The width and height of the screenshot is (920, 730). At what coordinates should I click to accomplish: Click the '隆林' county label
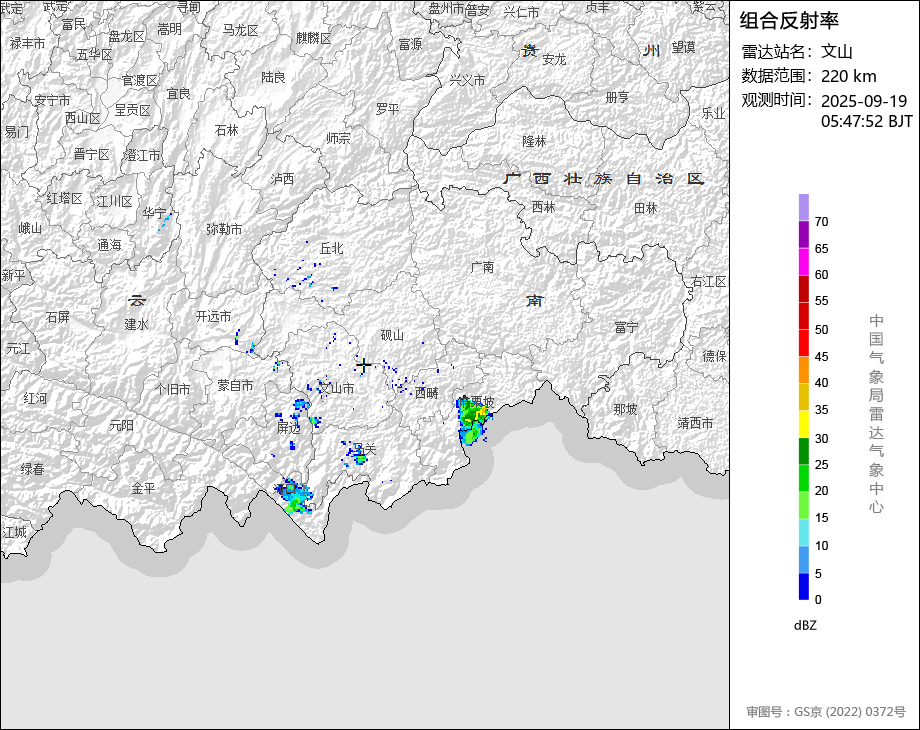(x=534, y=141)
